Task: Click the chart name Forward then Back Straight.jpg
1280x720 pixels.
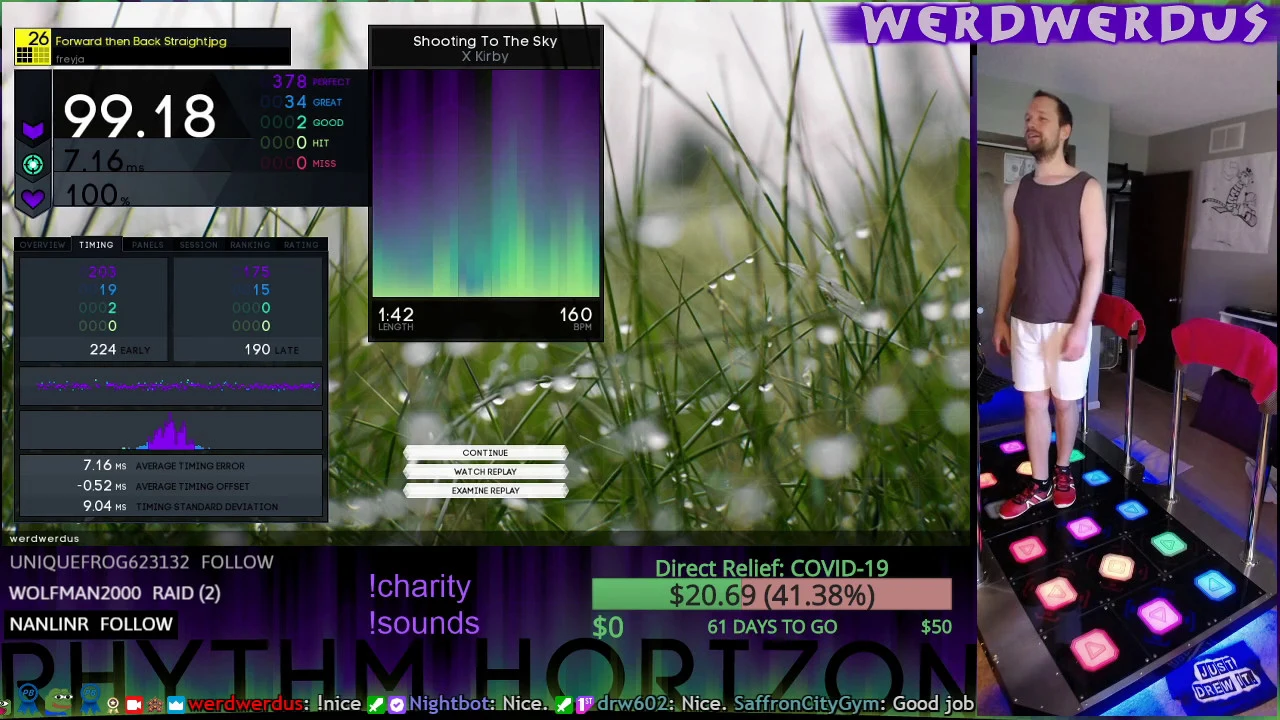Action: (141, 41)
